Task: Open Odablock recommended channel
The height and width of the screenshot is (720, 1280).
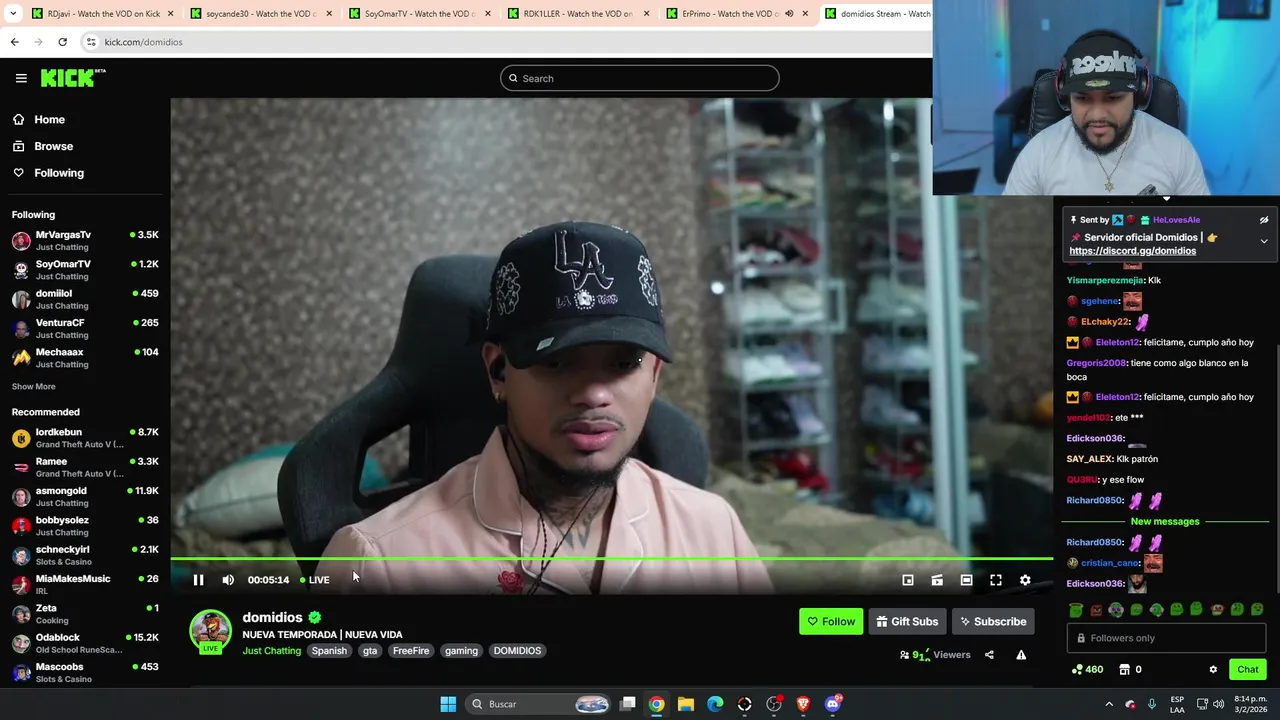Action: [x=85, y=643]
